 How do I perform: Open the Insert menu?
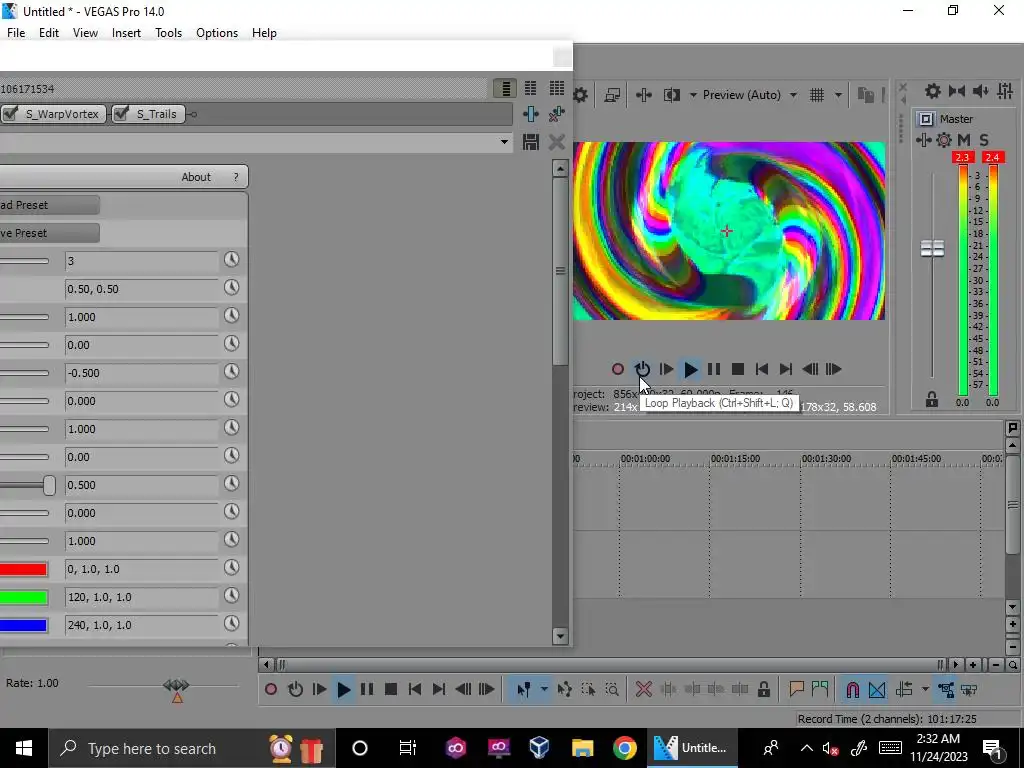(x=126, y=33)
